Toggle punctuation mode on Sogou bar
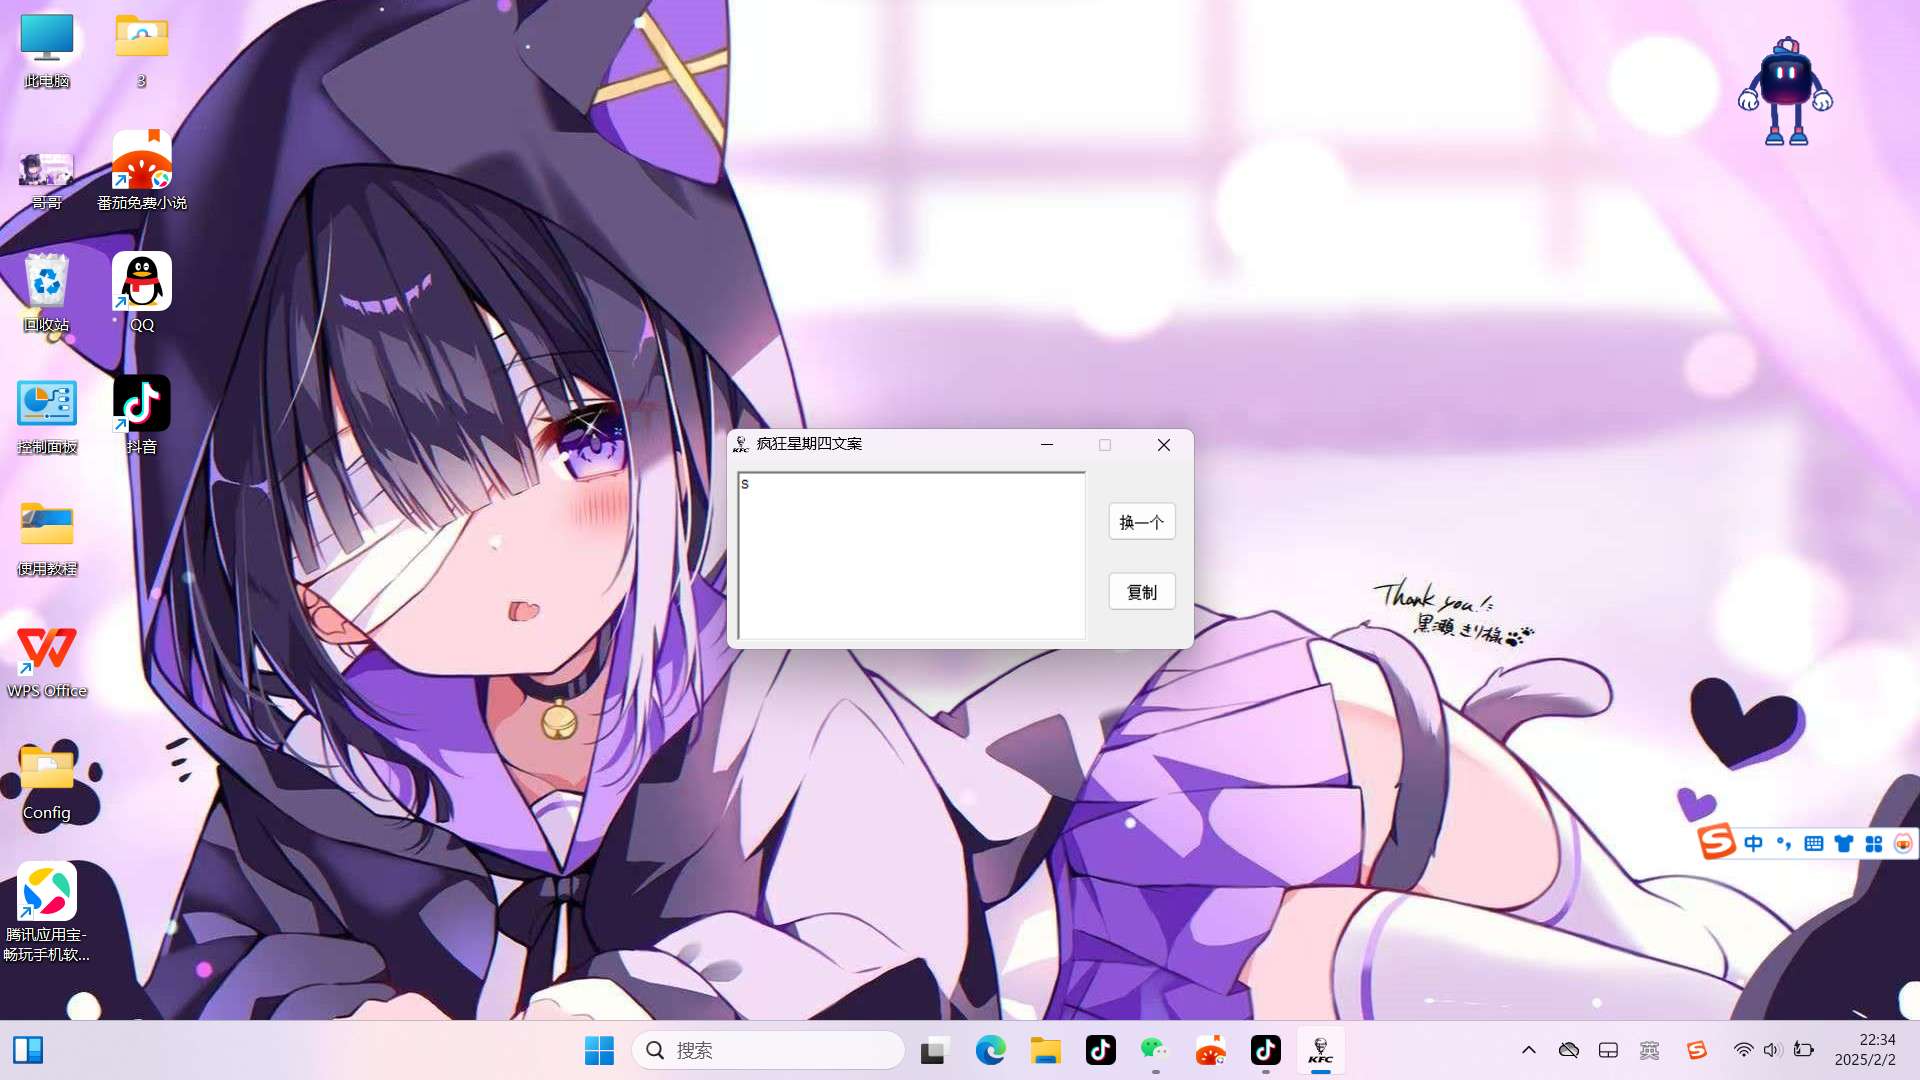 click(x=1784, y=844)
